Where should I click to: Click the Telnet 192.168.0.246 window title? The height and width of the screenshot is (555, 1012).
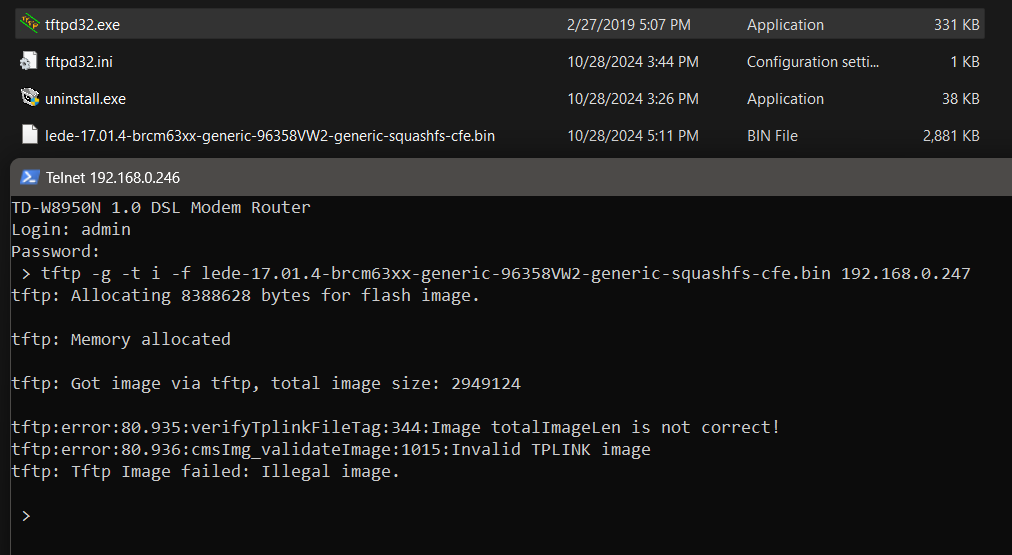[x=113, y=177]
